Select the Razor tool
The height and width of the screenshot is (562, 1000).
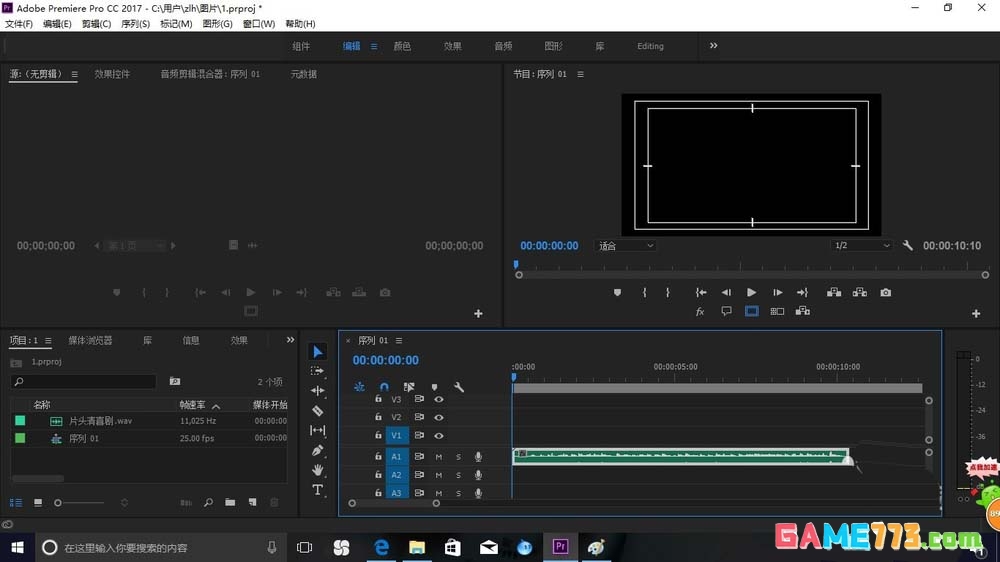[318, 411]
